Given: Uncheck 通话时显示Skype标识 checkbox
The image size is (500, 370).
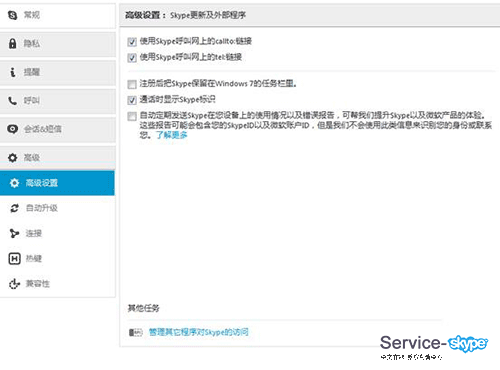Looking at the screenshot, I should coord(132,100).
